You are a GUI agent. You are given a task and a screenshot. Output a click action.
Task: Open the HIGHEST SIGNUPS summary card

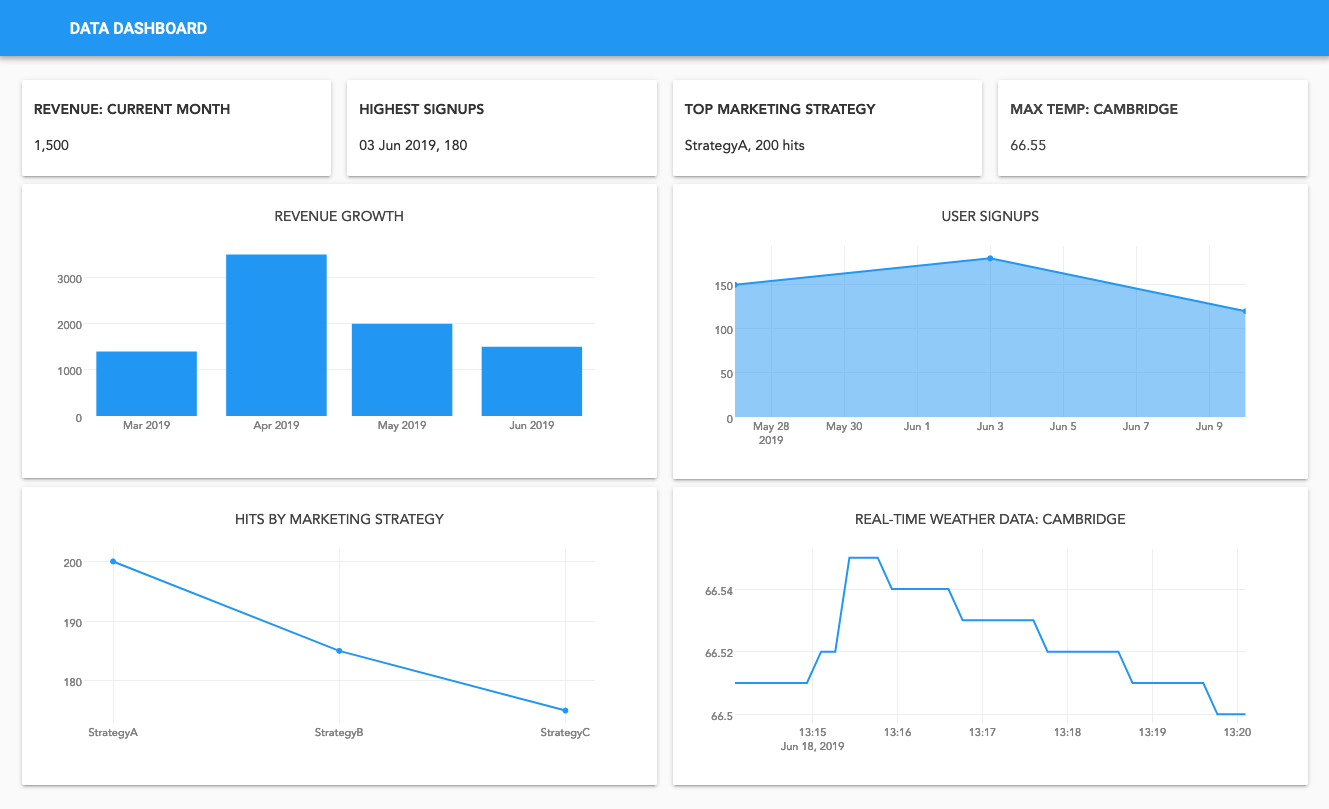coord(501,127)
